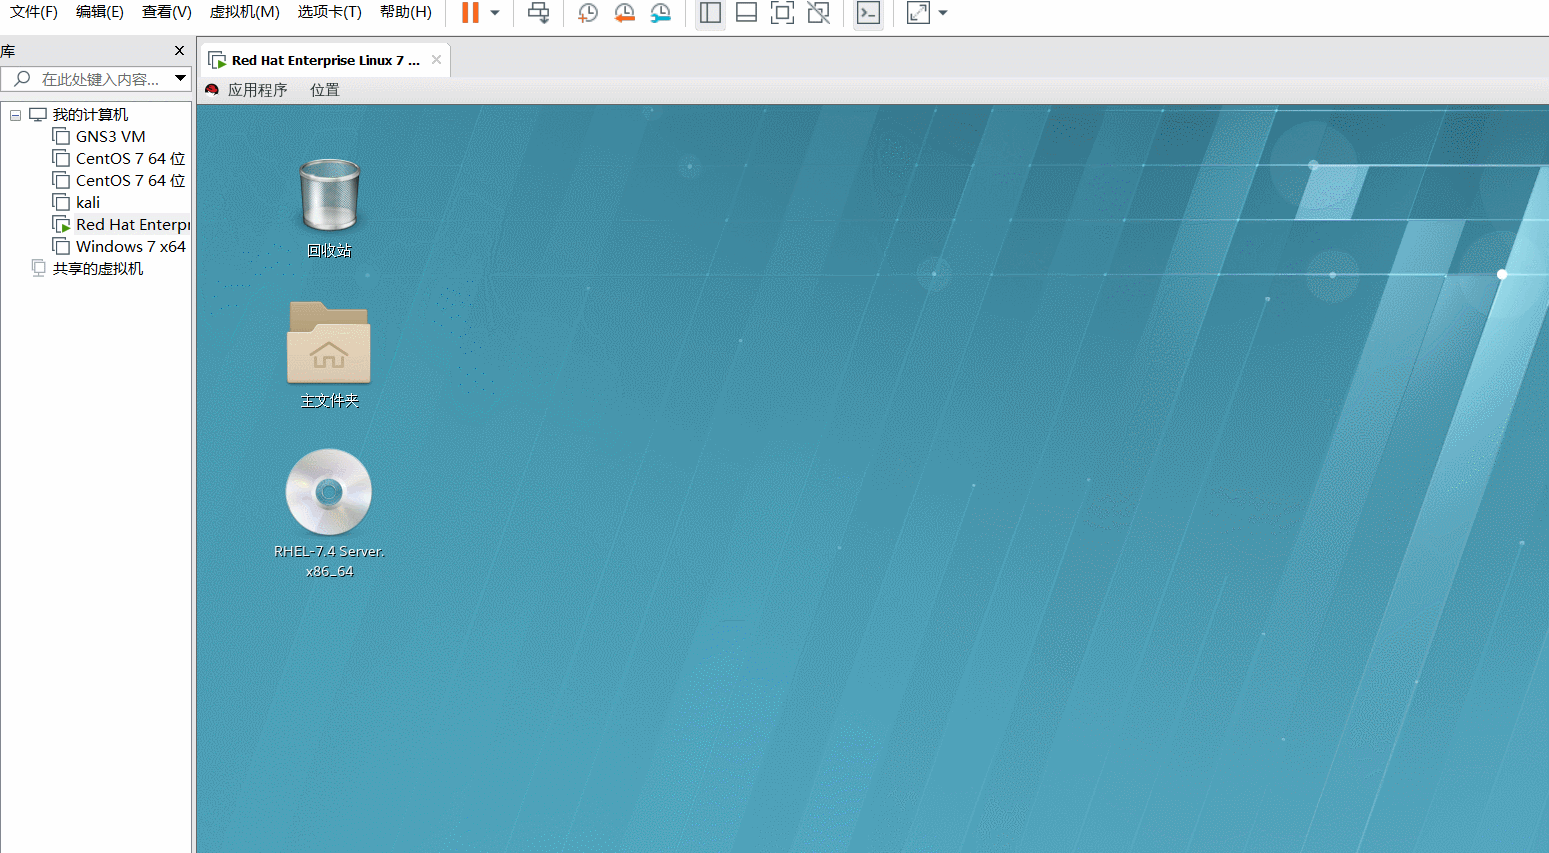Collapse the 我的计算机 tree node
This screenshot has width=1549, height=853.
[15, 115]
